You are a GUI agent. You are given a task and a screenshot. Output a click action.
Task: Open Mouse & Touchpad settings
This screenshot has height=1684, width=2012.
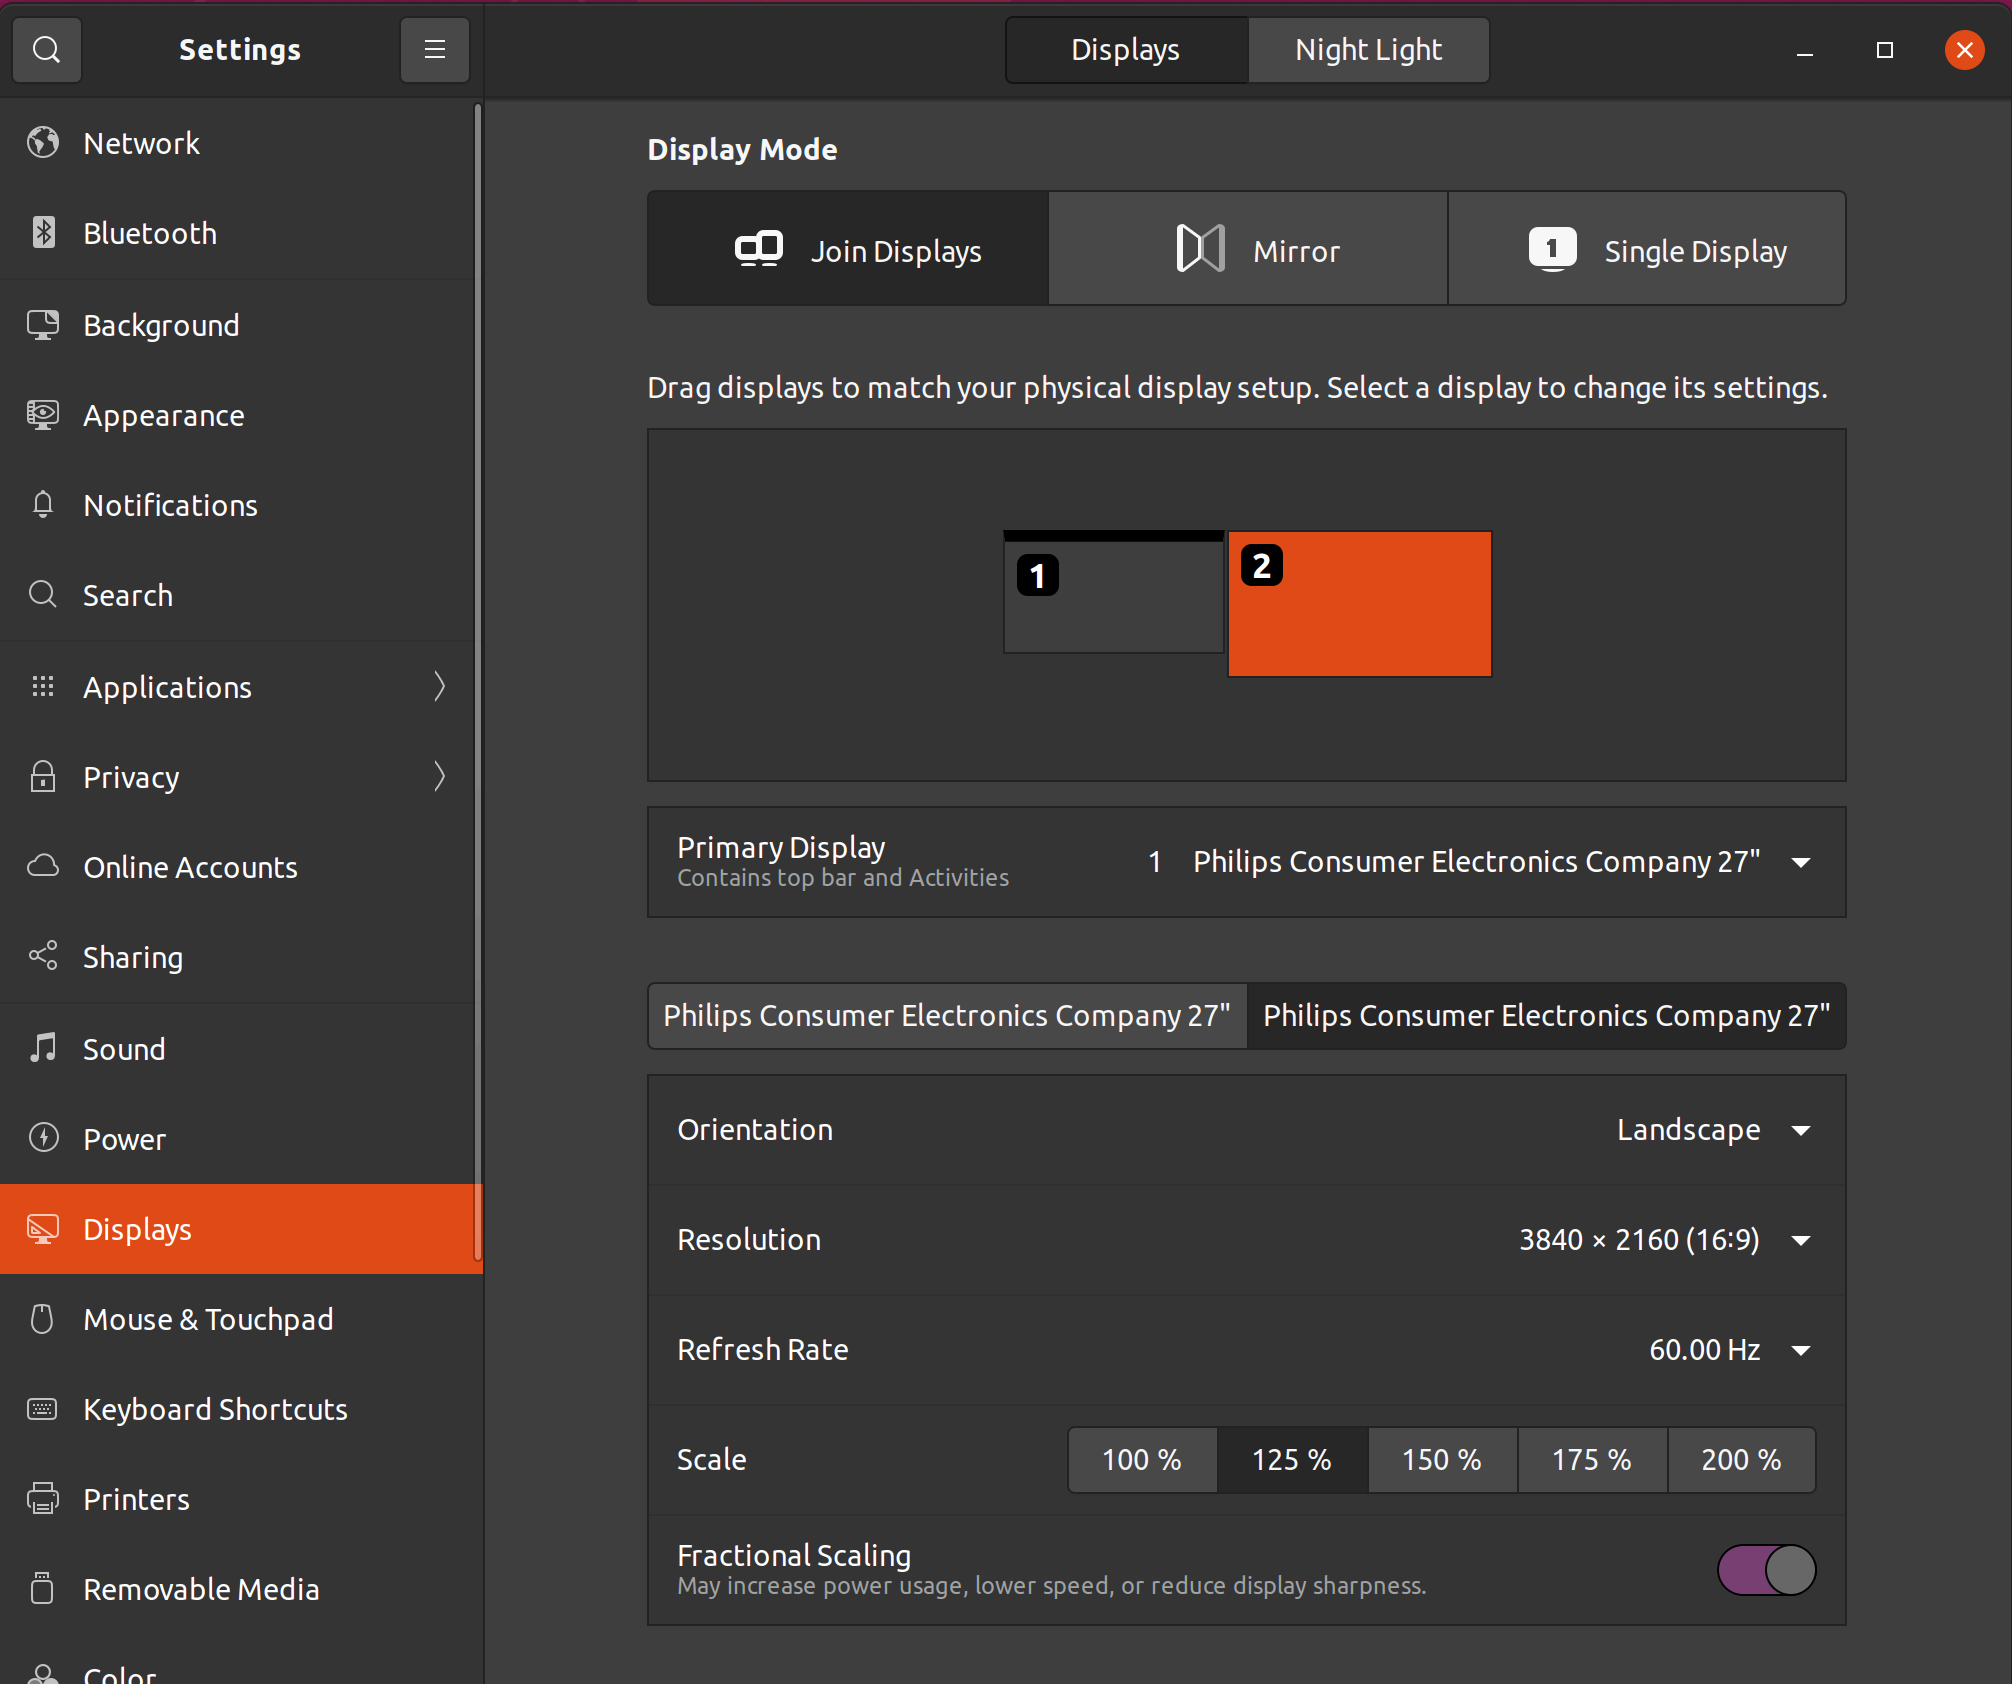208,1319
